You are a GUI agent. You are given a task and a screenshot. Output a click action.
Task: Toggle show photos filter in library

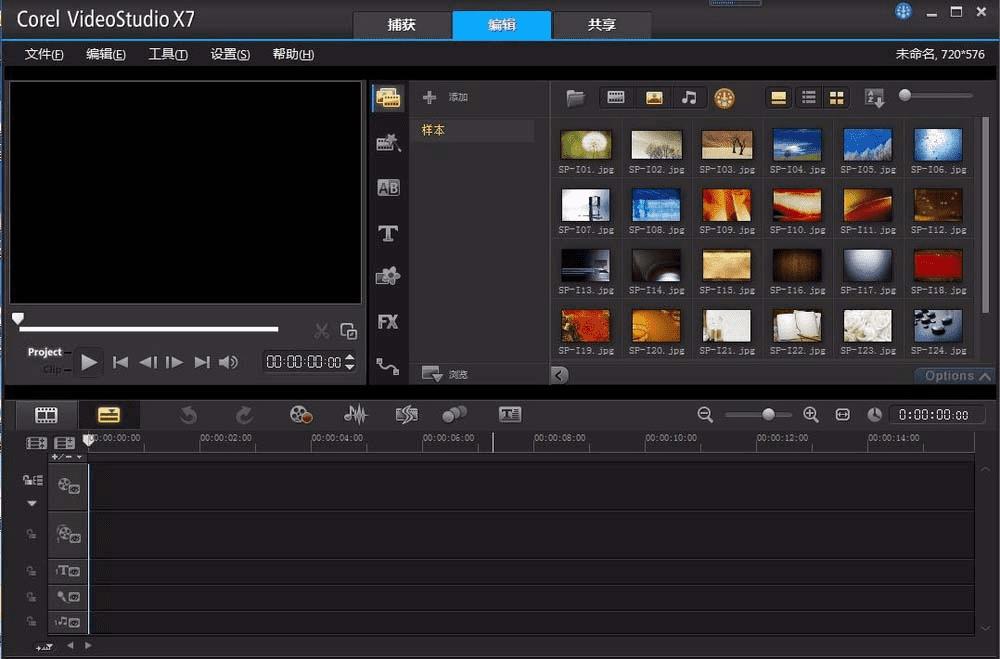click(654, 97)
